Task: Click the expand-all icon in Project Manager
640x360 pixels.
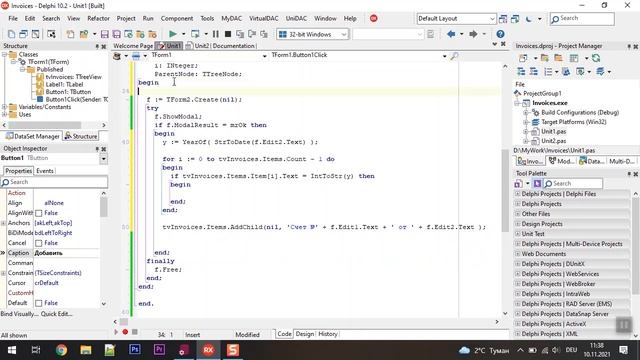Action: tap(521, 72)
